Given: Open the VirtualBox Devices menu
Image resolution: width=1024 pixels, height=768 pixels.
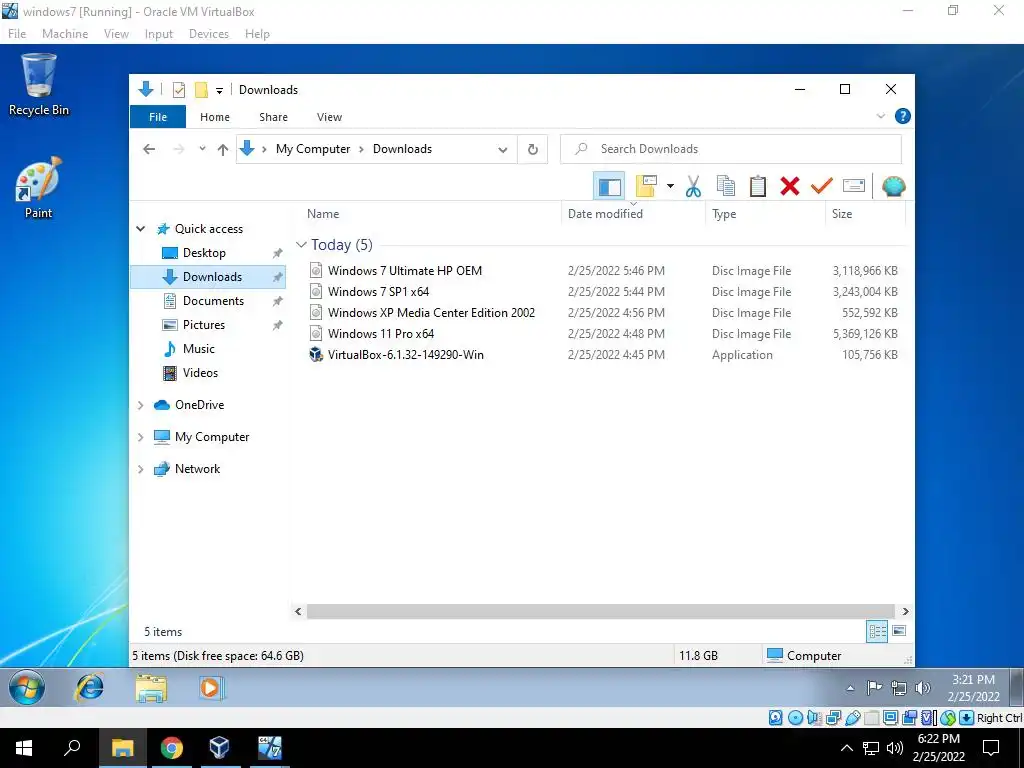Looking at the screenshot, I should [208, 34].
